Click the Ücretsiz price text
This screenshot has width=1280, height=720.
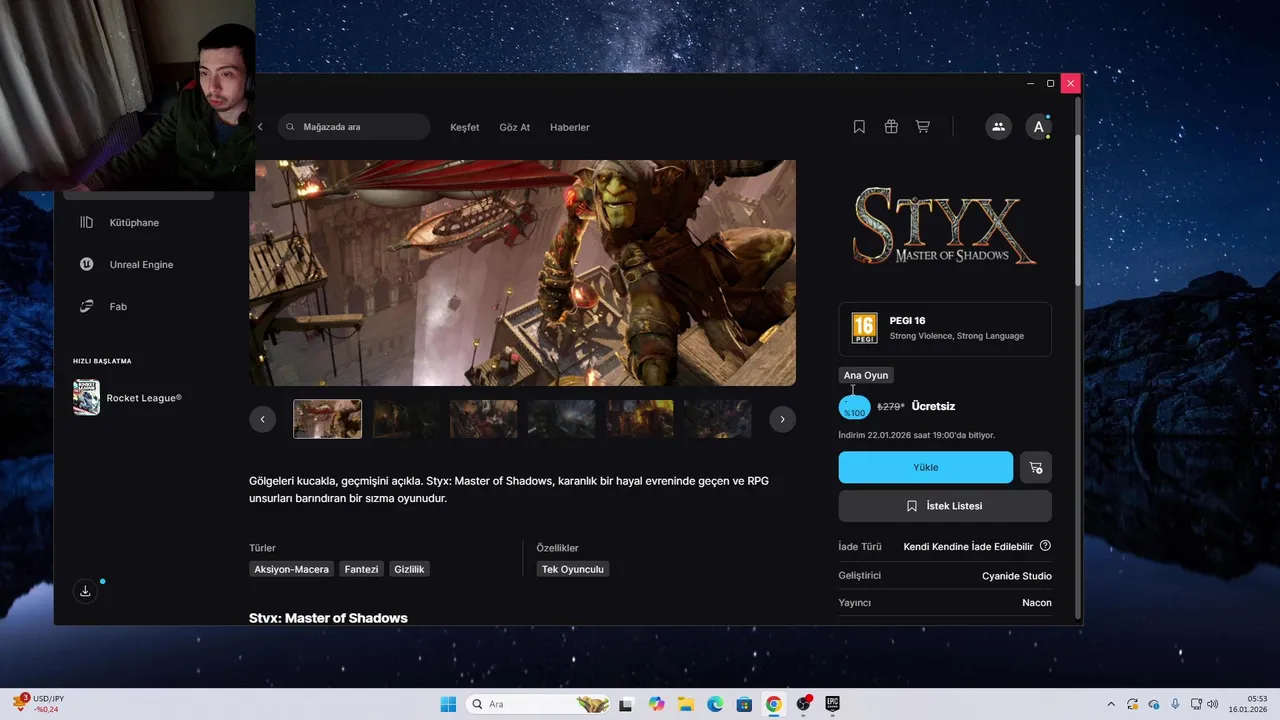tap(933, 406)
